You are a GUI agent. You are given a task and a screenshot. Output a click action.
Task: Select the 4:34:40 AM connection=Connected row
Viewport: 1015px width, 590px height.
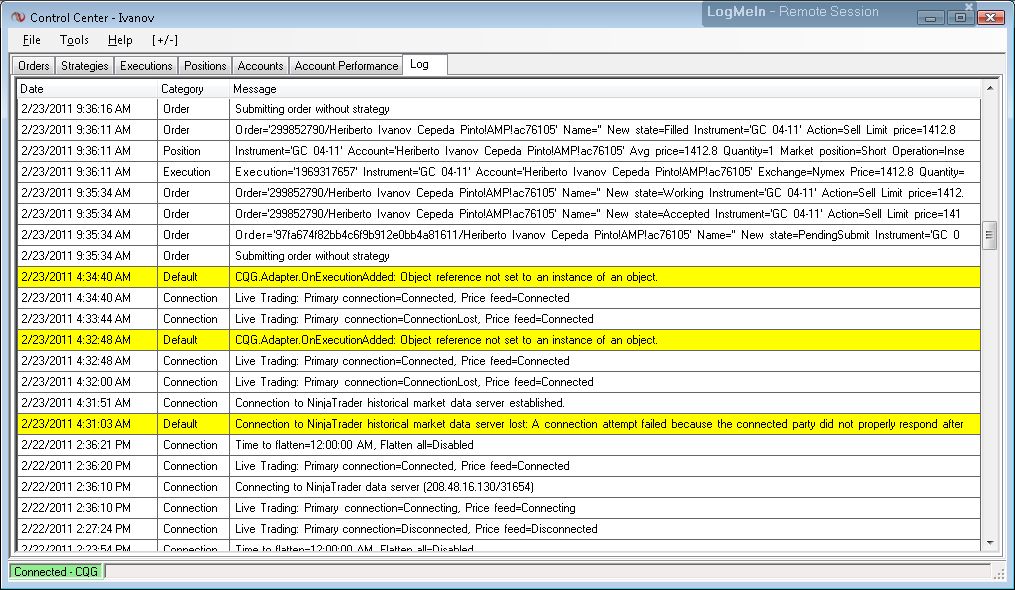point(498,298)
